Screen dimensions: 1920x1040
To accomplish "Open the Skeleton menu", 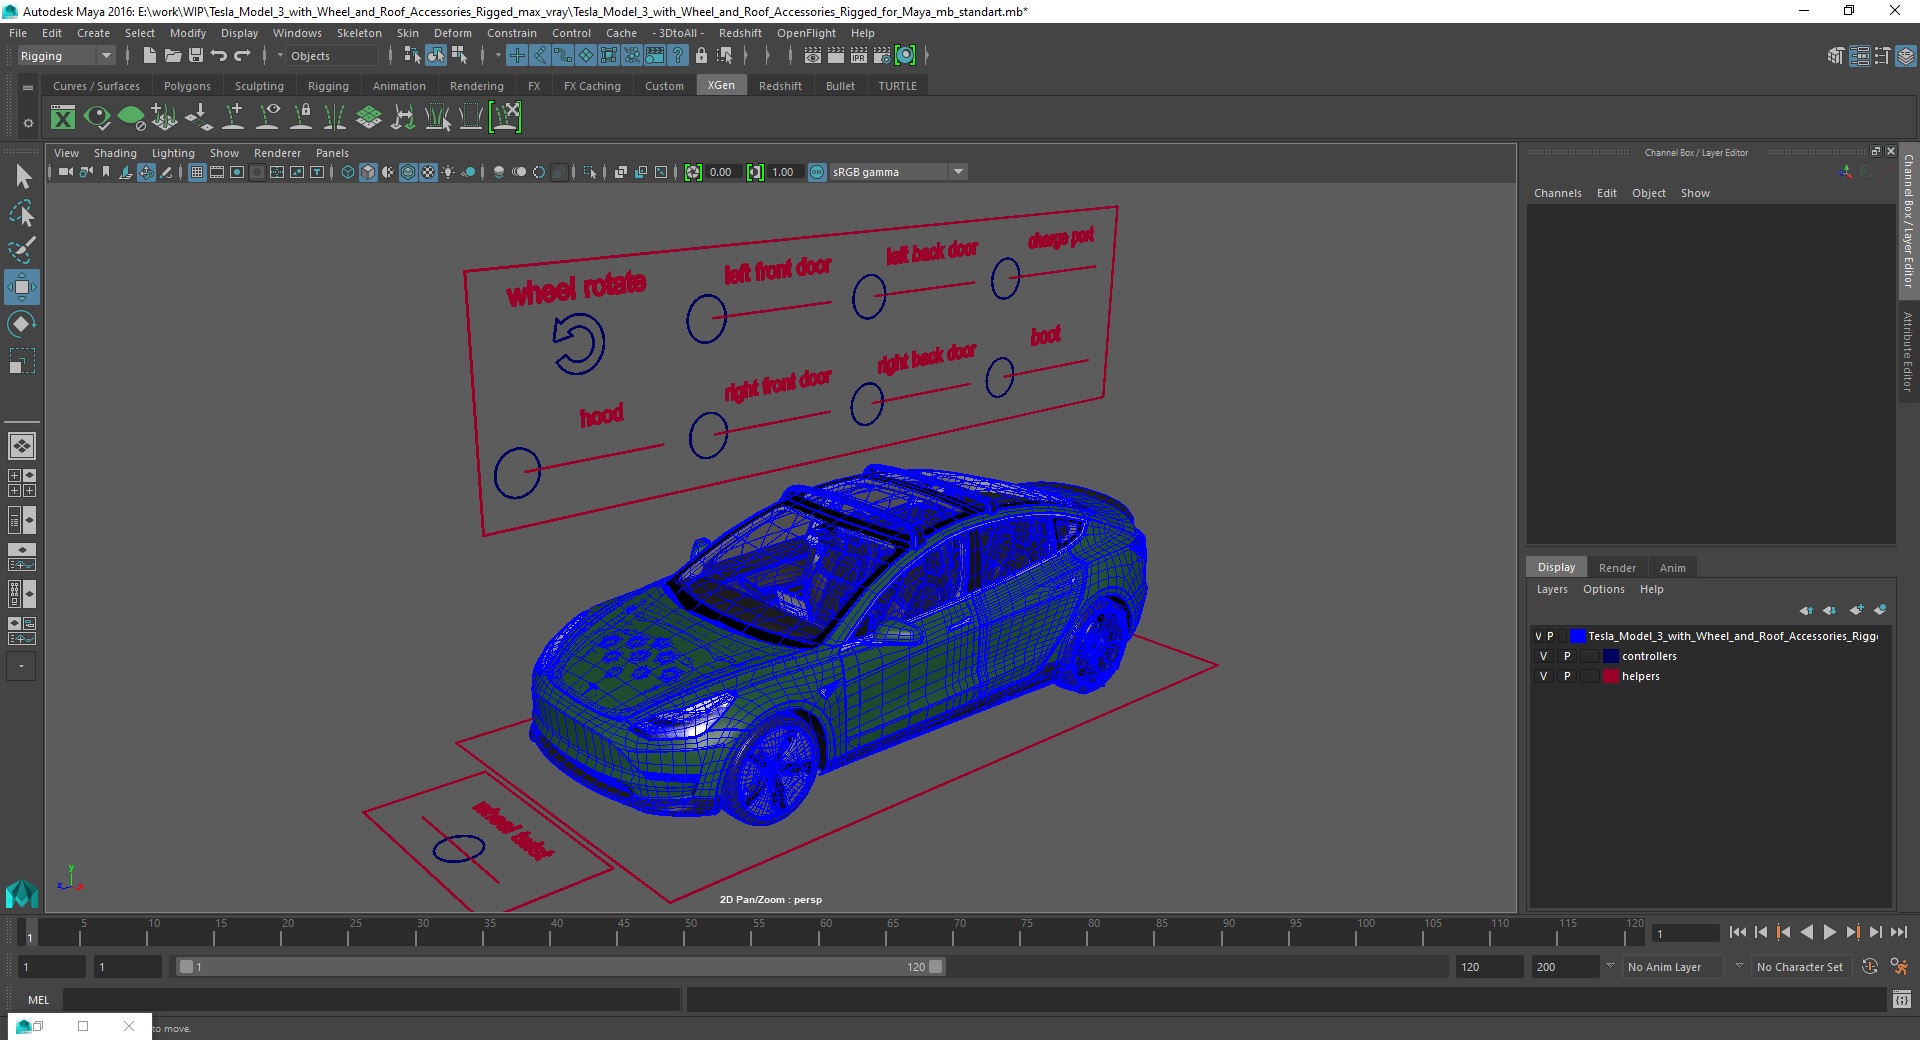I will pos(359,33).
